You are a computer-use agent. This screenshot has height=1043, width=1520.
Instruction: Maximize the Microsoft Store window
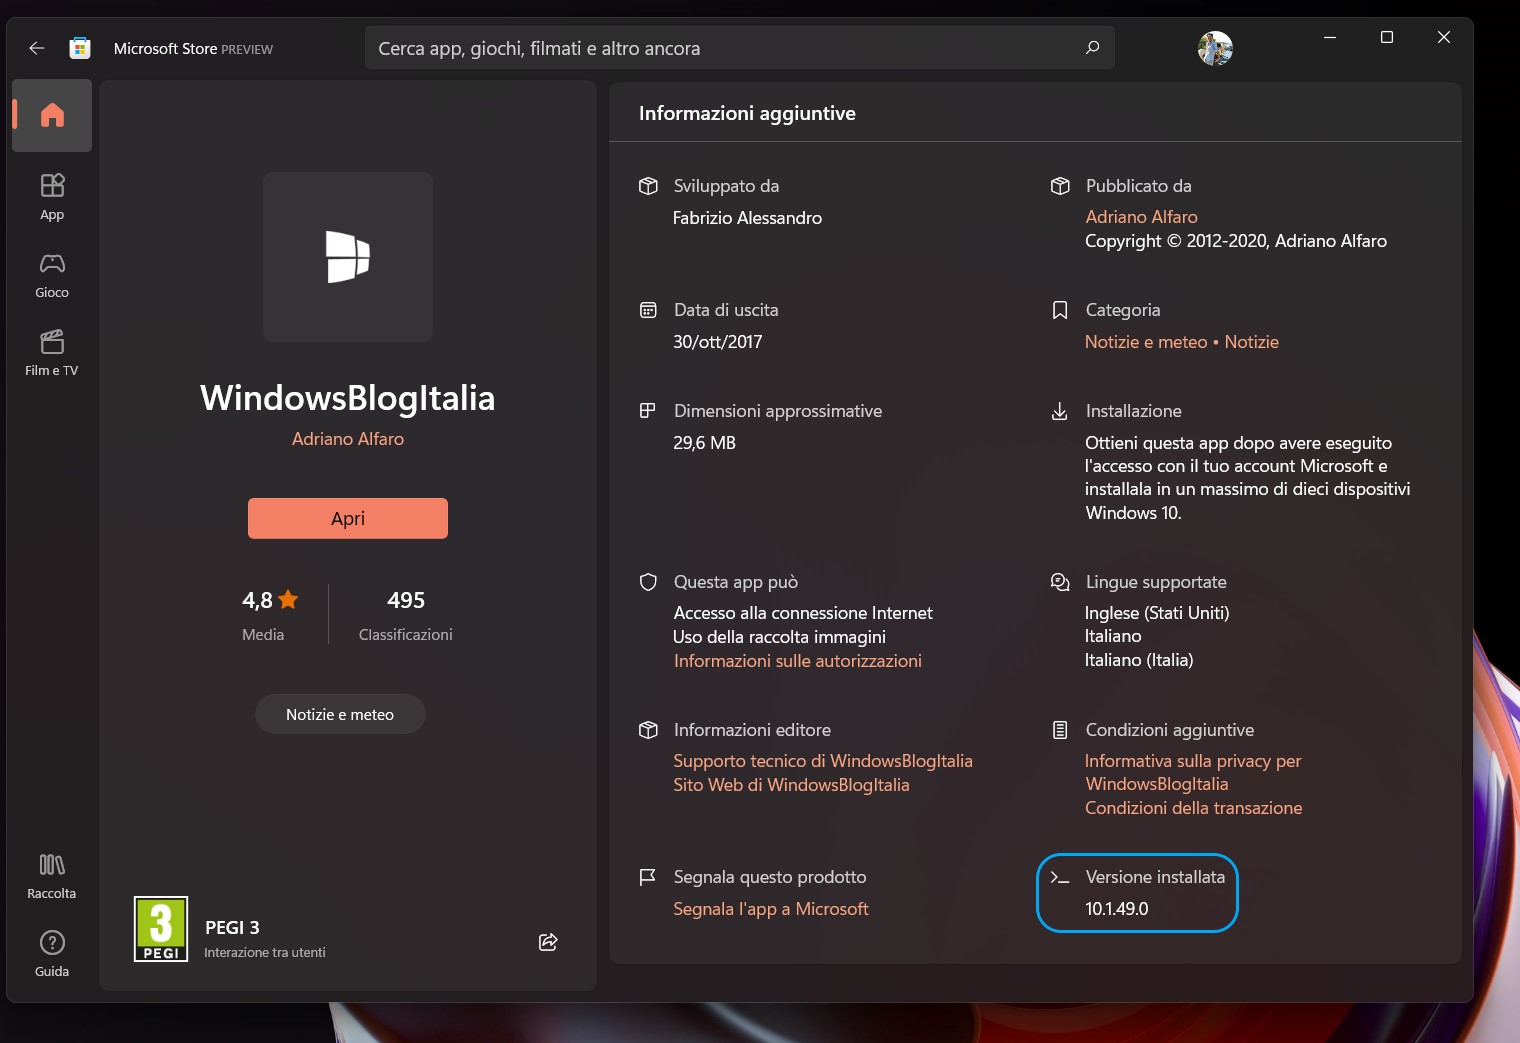1387,37
